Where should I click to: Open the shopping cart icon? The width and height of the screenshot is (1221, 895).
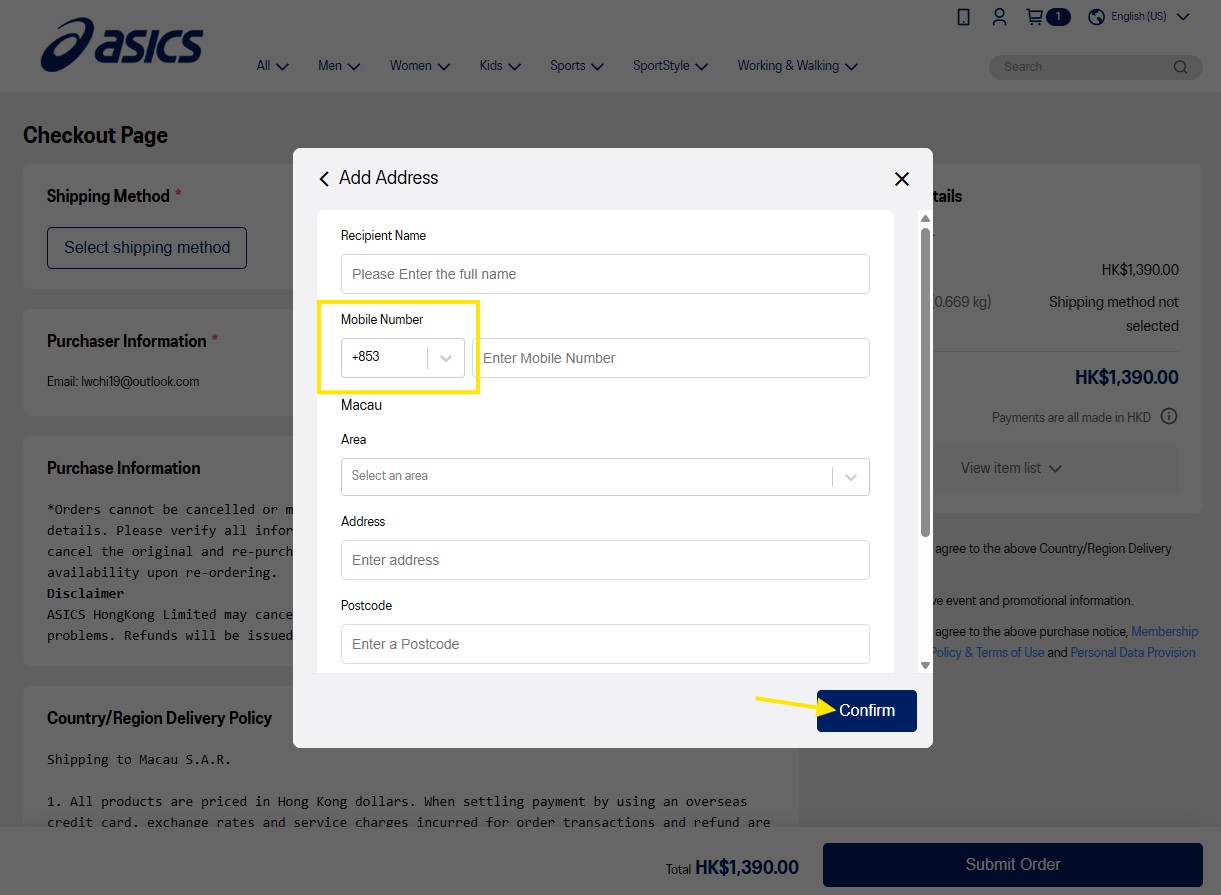tap(1035, 17)
